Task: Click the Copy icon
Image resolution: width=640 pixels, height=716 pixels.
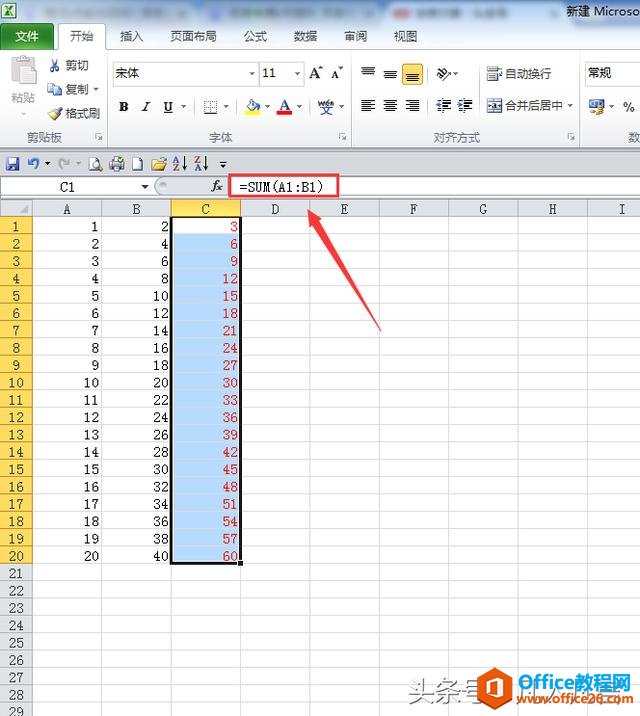Action: coord(54,89)
